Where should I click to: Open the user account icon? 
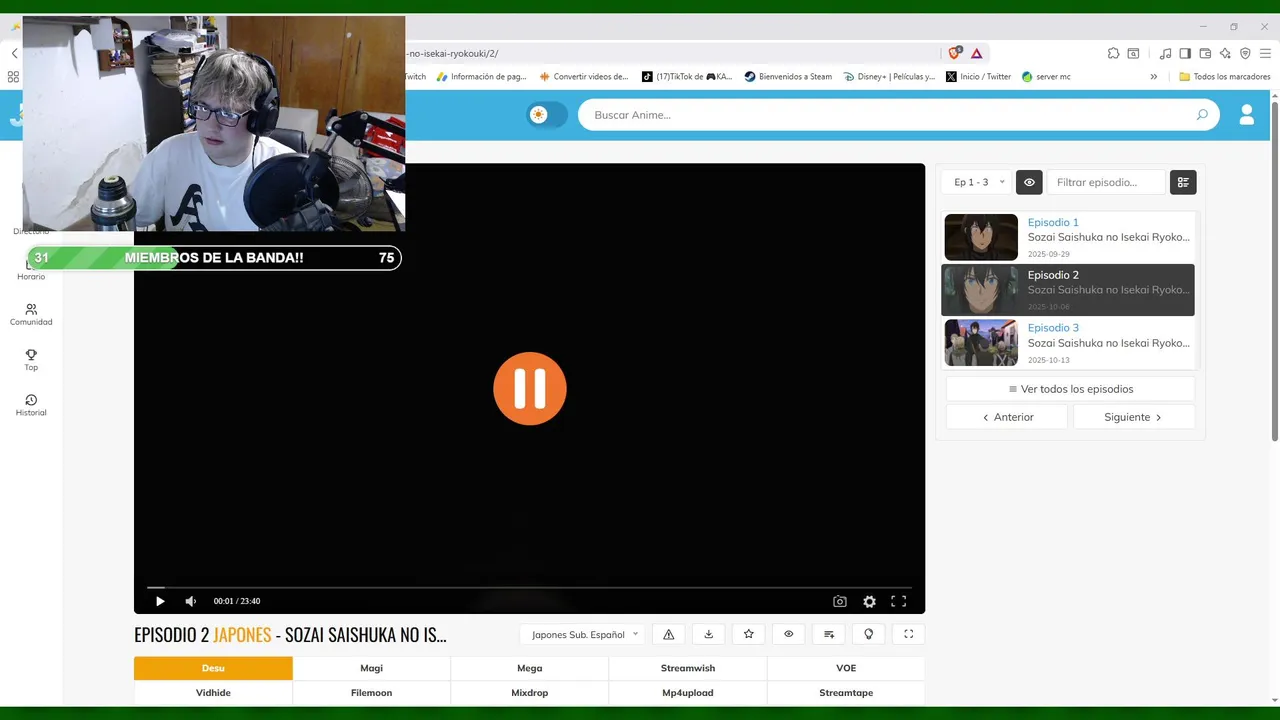1247,115
